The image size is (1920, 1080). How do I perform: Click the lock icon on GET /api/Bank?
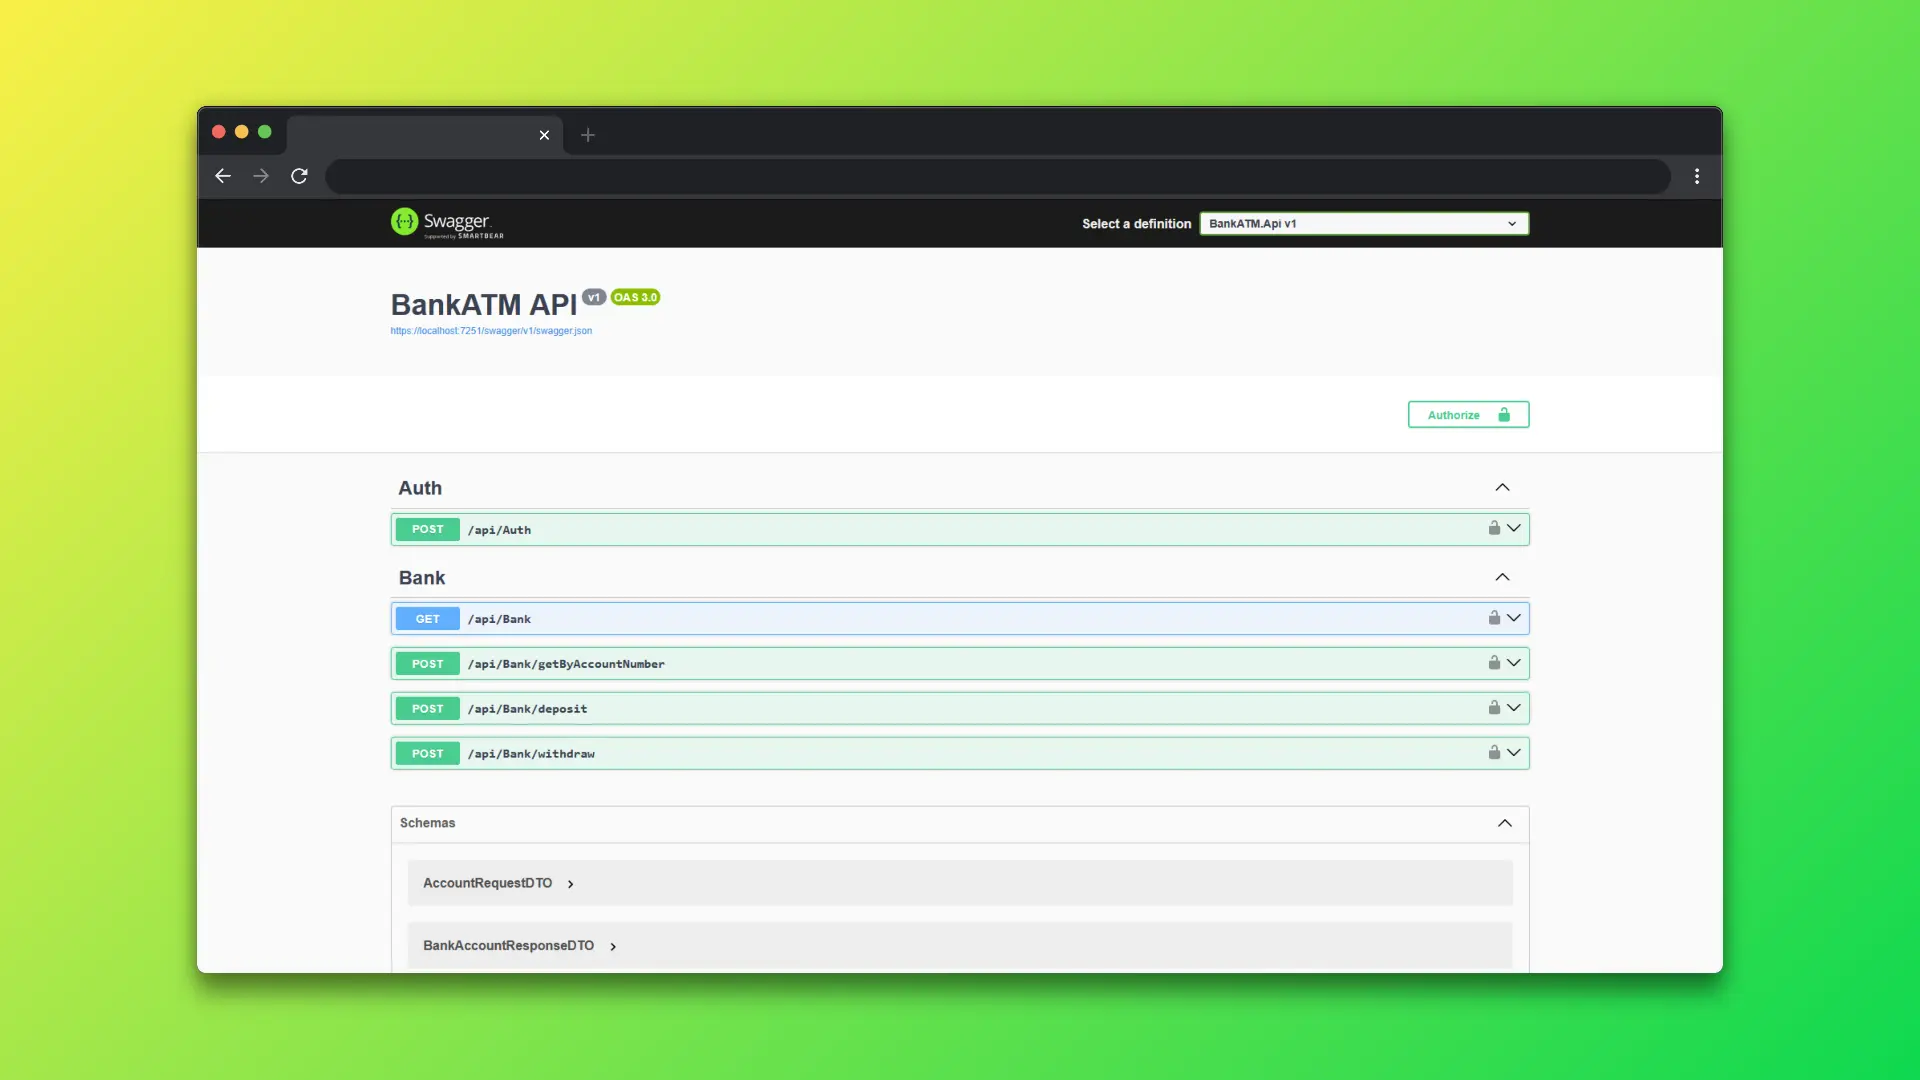pyautogui.click(x=1494, y=618)
